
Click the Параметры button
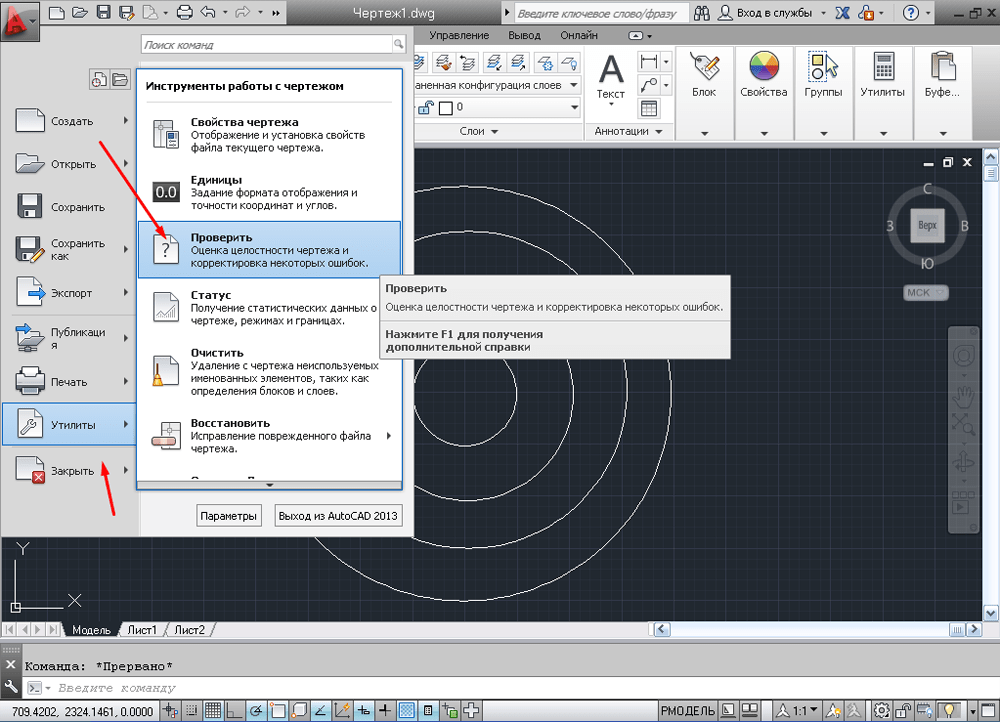tap(229, 516)
